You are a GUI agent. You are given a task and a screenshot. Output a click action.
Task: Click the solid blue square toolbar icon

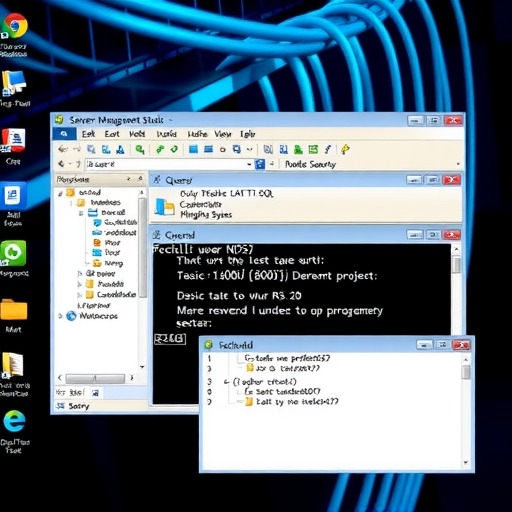(x=193, y=149)
